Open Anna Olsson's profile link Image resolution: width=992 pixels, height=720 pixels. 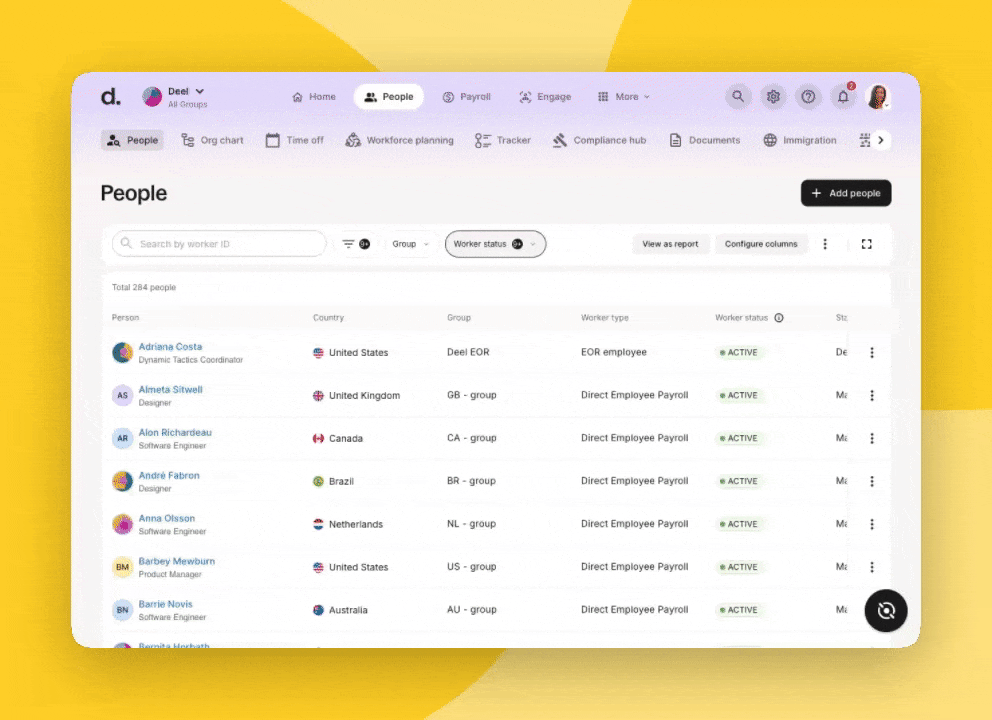(167, 519)
